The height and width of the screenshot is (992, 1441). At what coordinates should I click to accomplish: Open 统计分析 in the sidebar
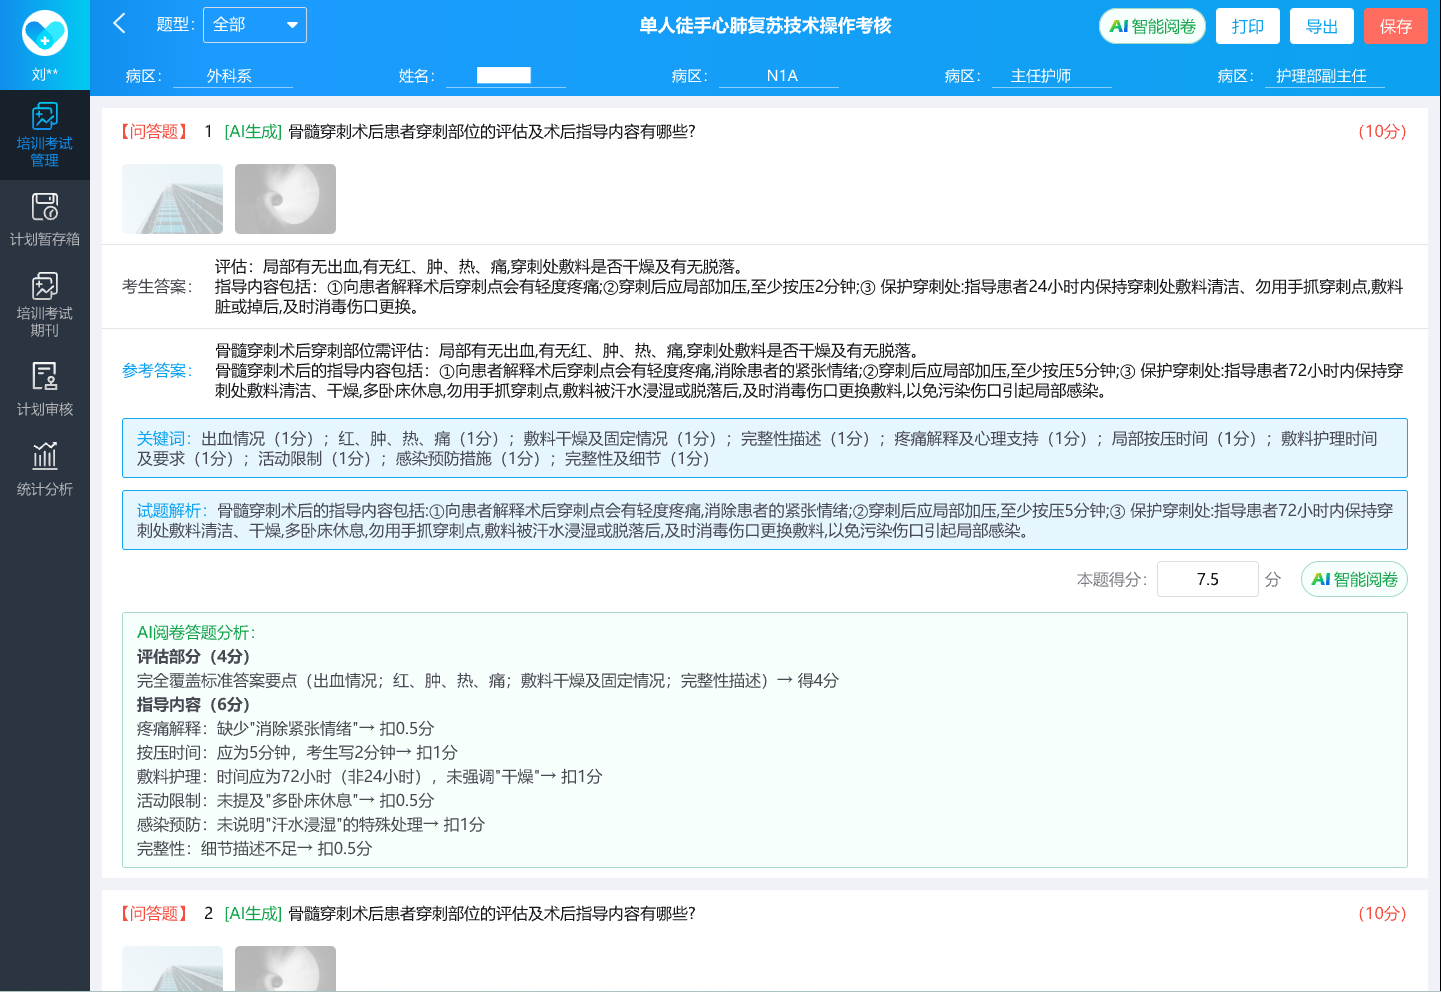(44, 469)
